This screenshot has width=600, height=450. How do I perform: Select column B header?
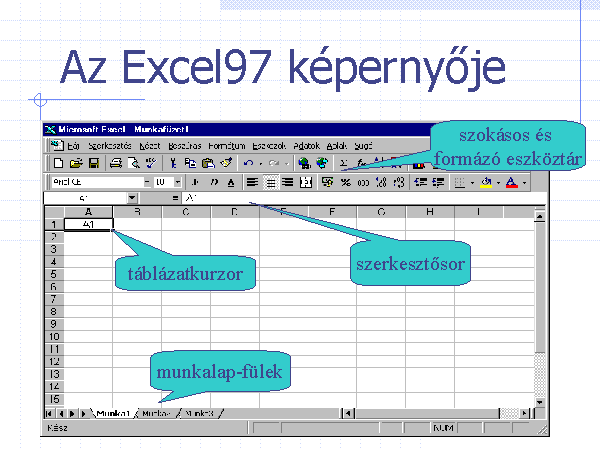click(137, 212)
